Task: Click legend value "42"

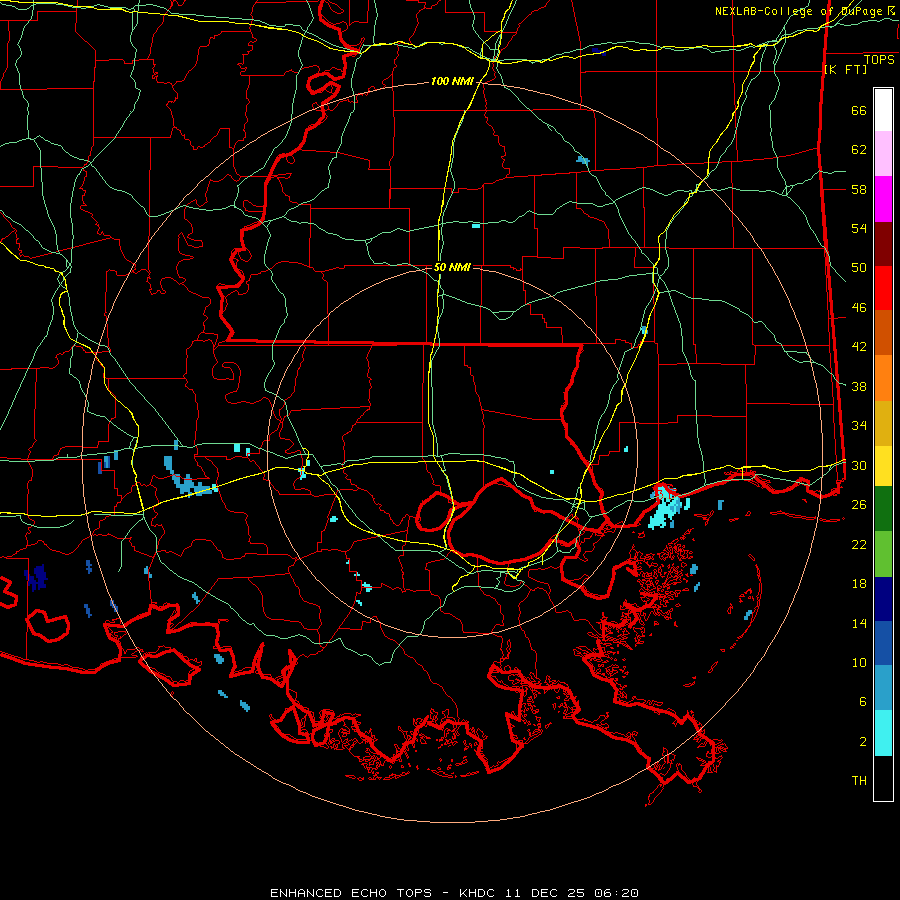Action: (x=859, y=347)
